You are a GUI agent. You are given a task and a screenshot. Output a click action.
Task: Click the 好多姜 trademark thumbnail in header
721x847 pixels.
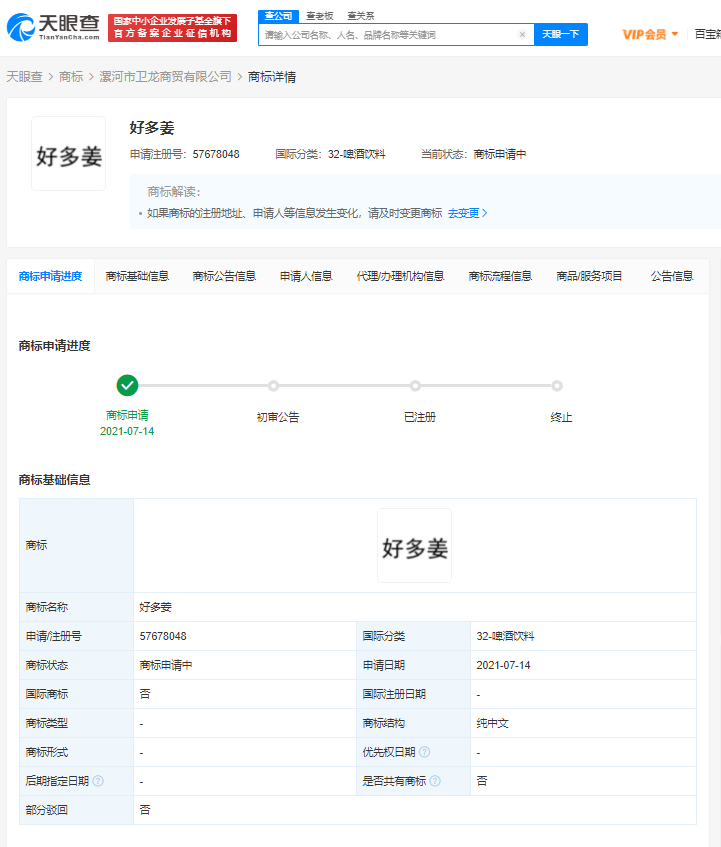[69, 153]
